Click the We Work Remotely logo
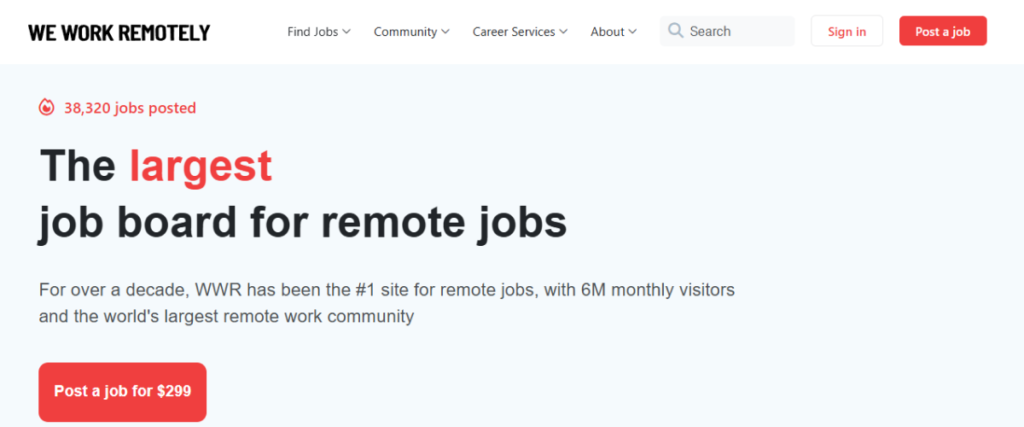The image size is (1024, 427). 119,32
